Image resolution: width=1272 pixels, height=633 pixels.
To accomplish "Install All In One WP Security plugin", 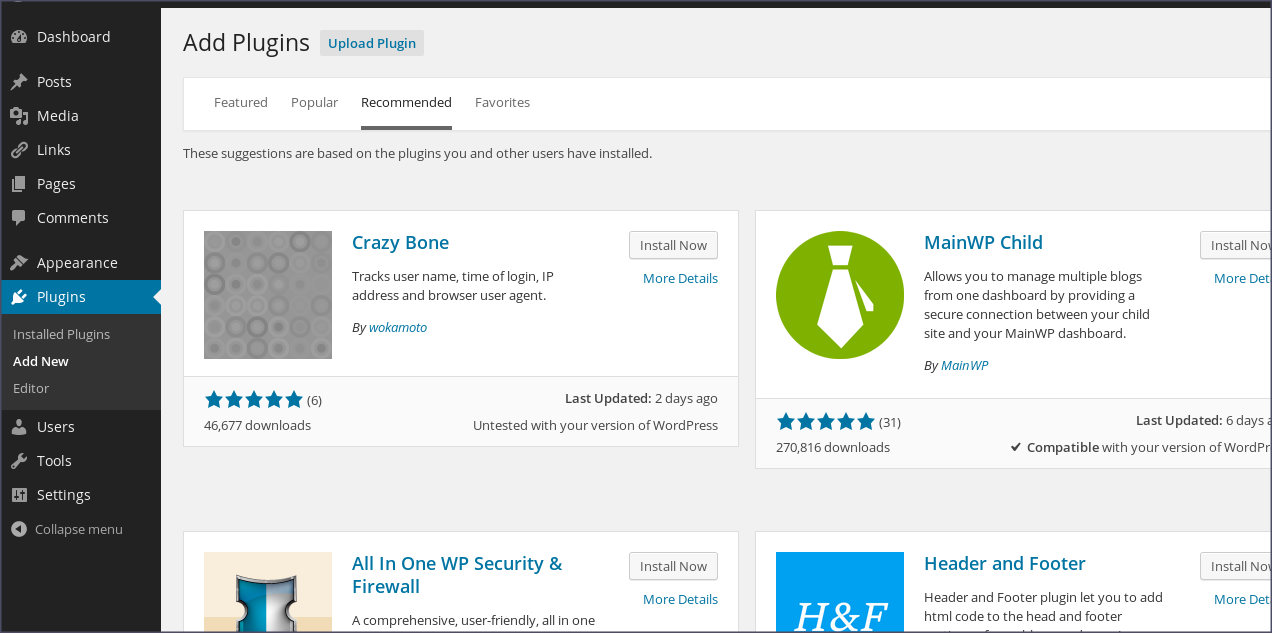I will 673,566.
